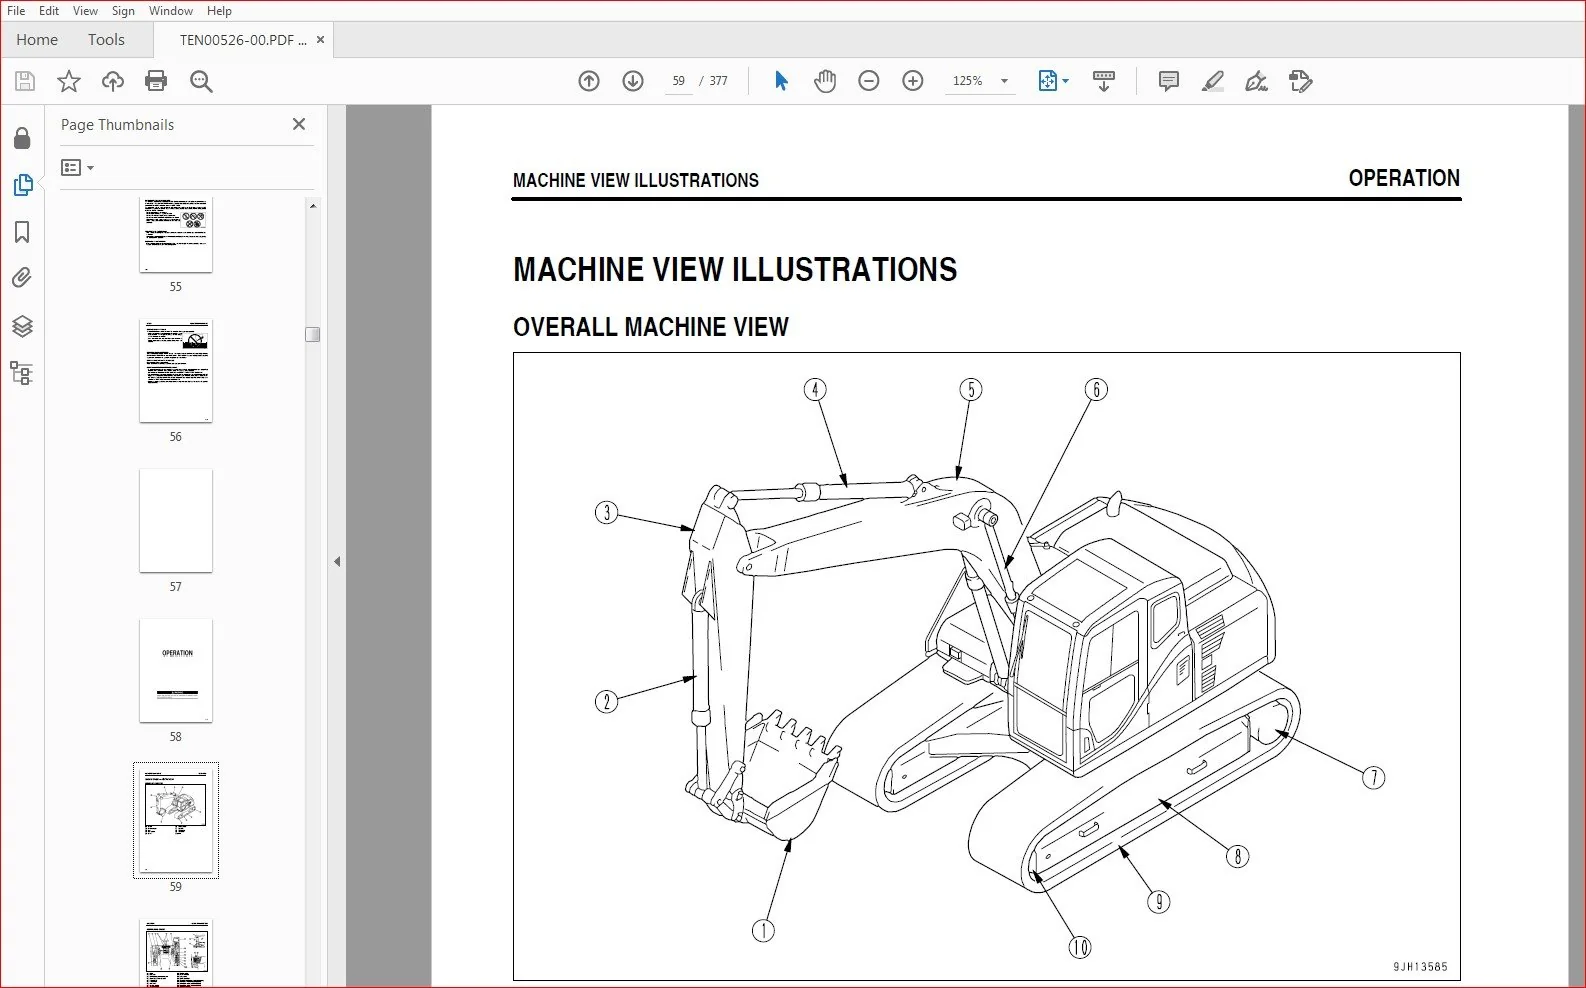Click the total page count 377 text
The image size is (1586, 988).
[x=719, y=81]
